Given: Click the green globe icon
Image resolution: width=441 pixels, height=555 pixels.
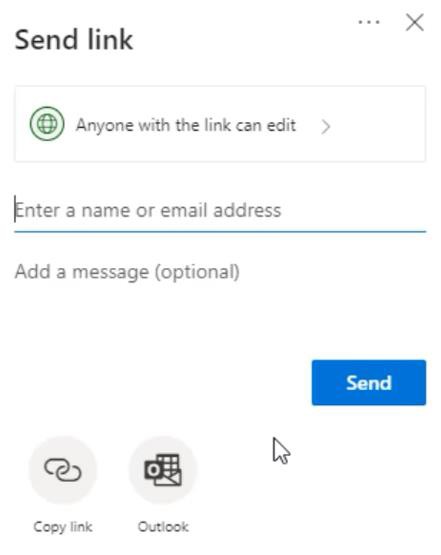Looking at the screenshot, I should coord(47,124).
